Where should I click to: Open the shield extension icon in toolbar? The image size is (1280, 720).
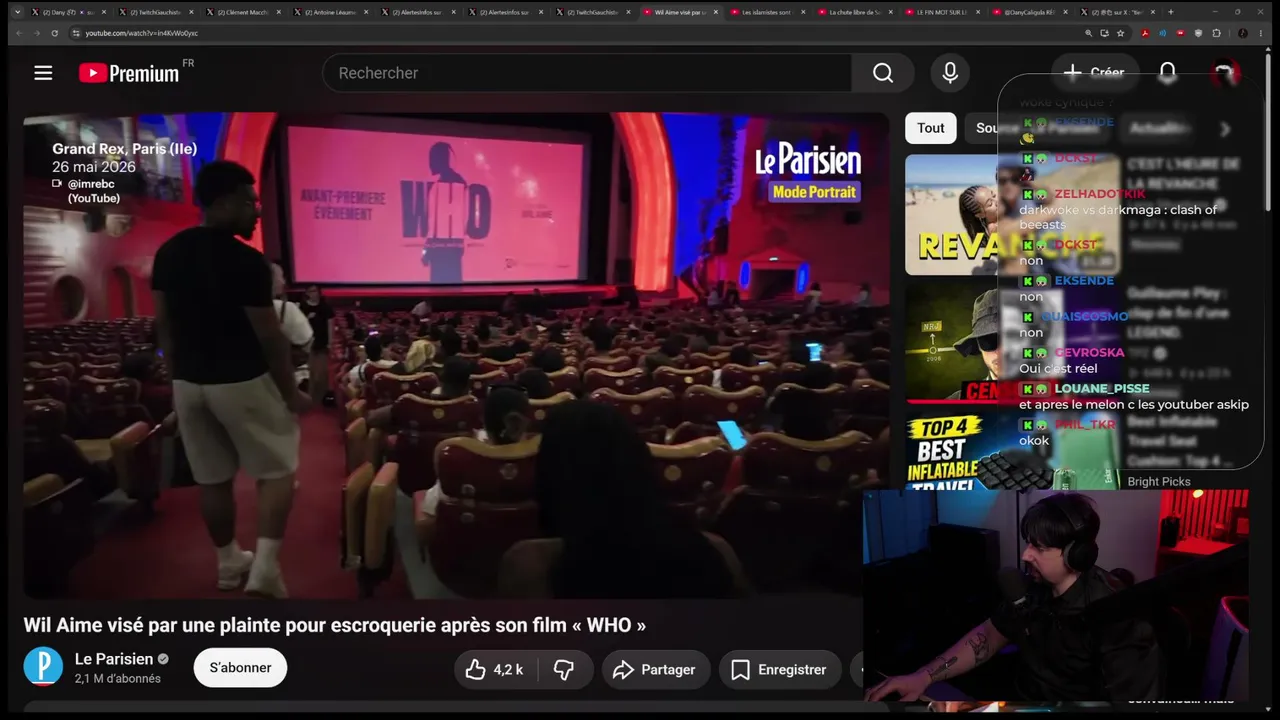click(1199, 33)
